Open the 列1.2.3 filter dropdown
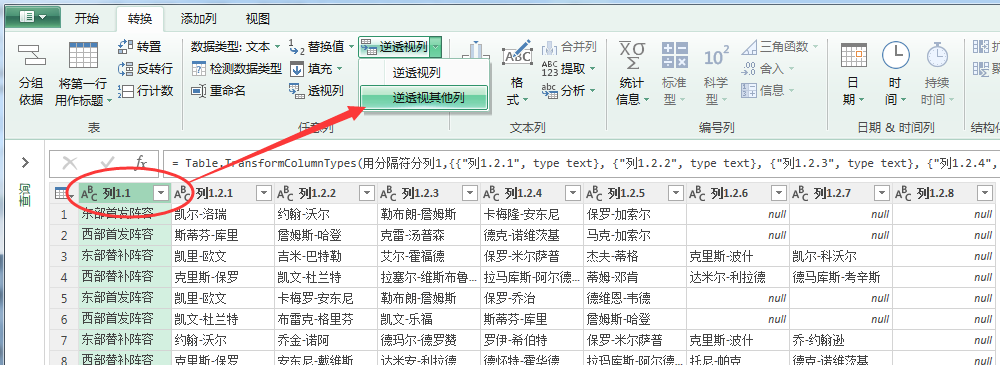This screenshot has height=365, width=1000. [469, 193]
